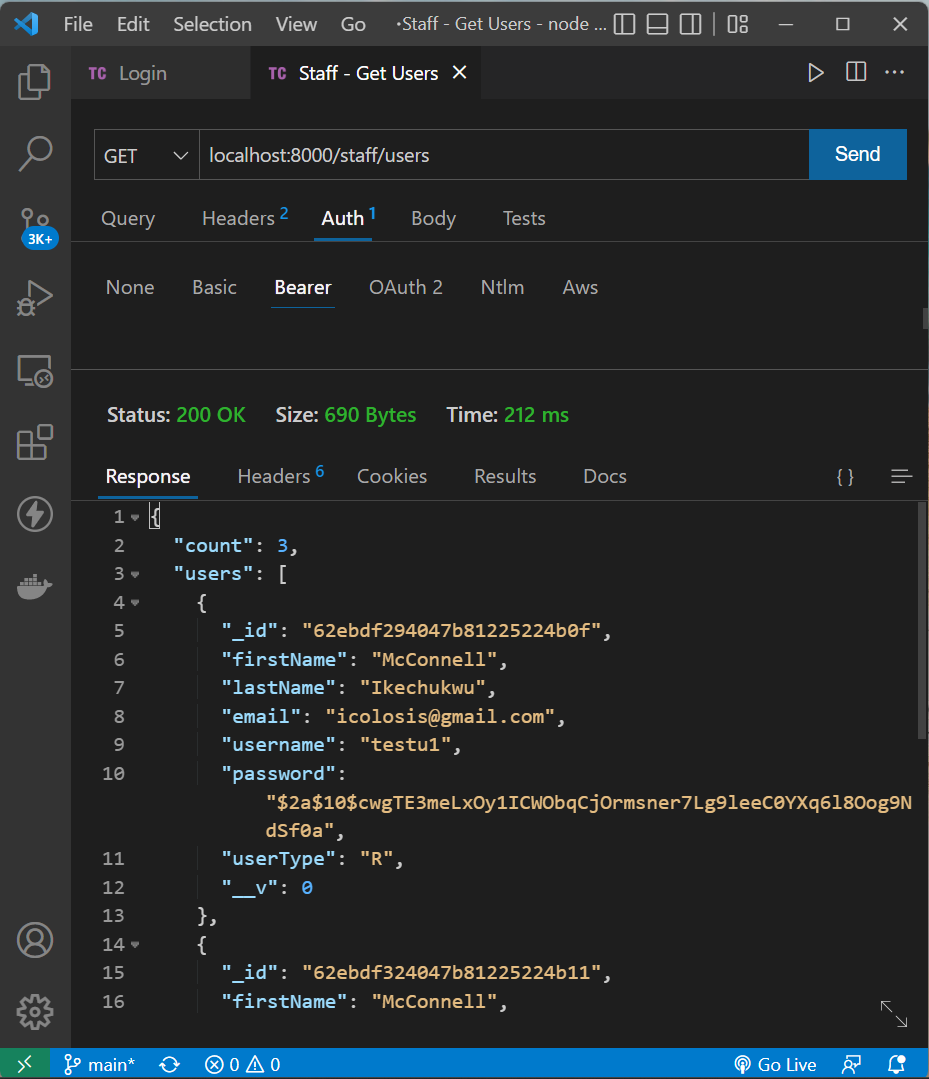Expand the response with the diagonal arrows icon
Screen dimensions: 929x1079
(894, 1014)
